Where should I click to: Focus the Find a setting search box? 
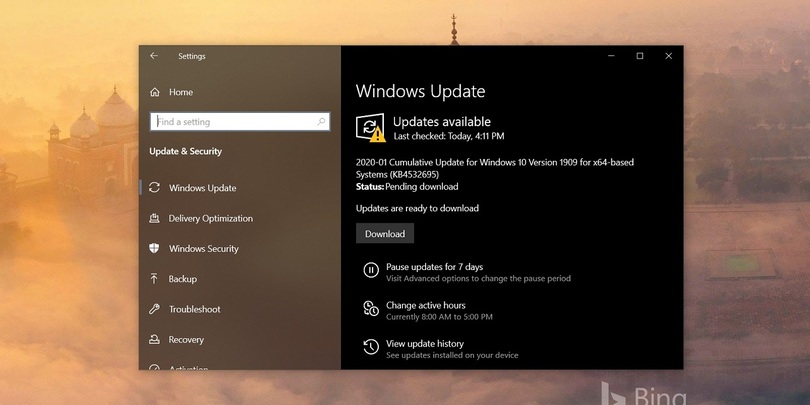click(x=240, y=122)
